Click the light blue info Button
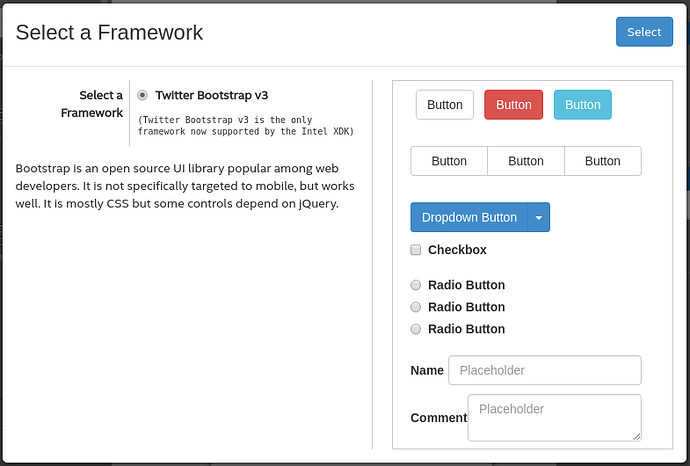The width and height of the screenshot is (690, 466). click(x=582, y=105)
